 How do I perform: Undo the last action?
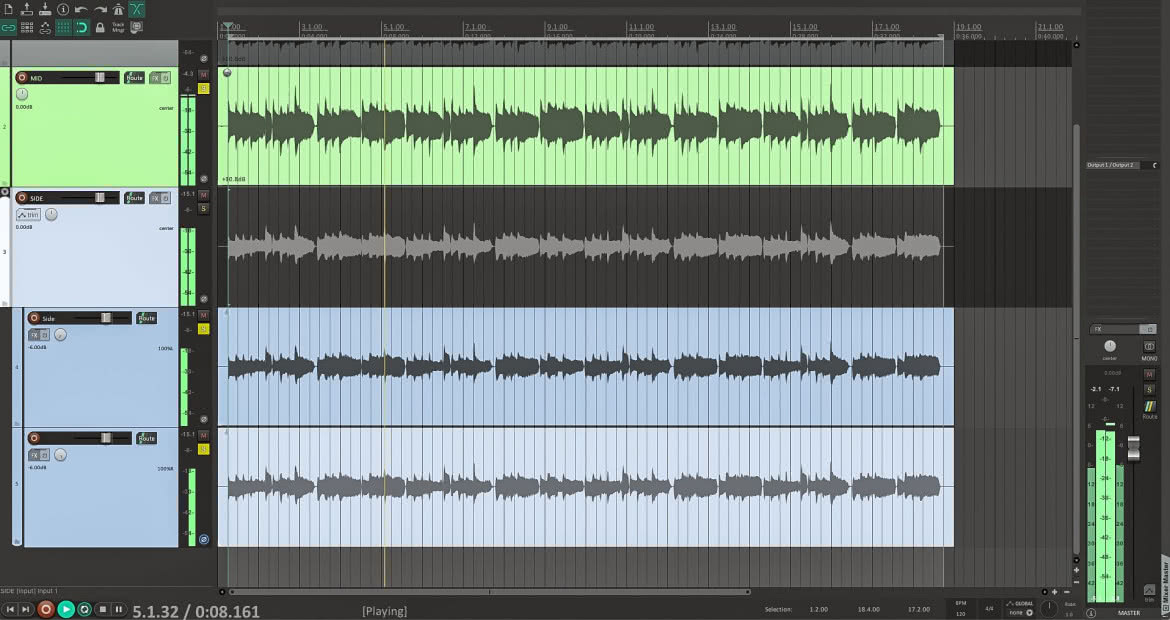[x=81, y=9]
